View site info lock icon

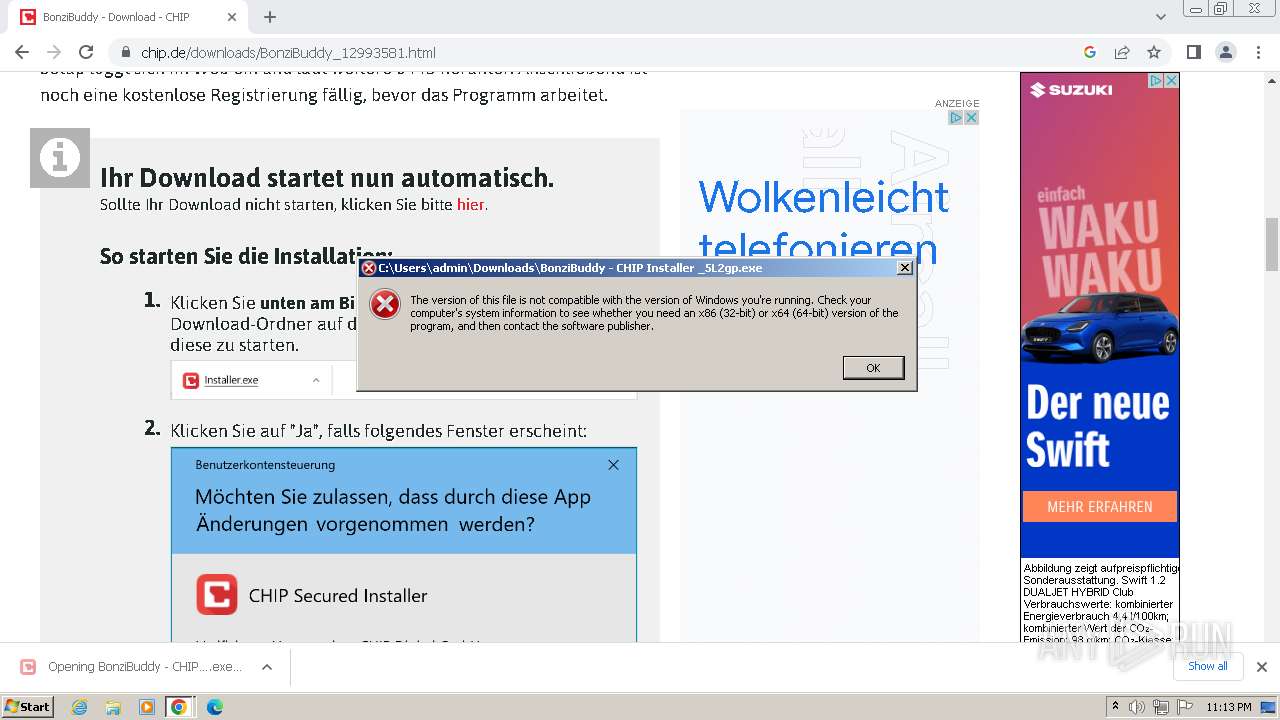point(126,52)
